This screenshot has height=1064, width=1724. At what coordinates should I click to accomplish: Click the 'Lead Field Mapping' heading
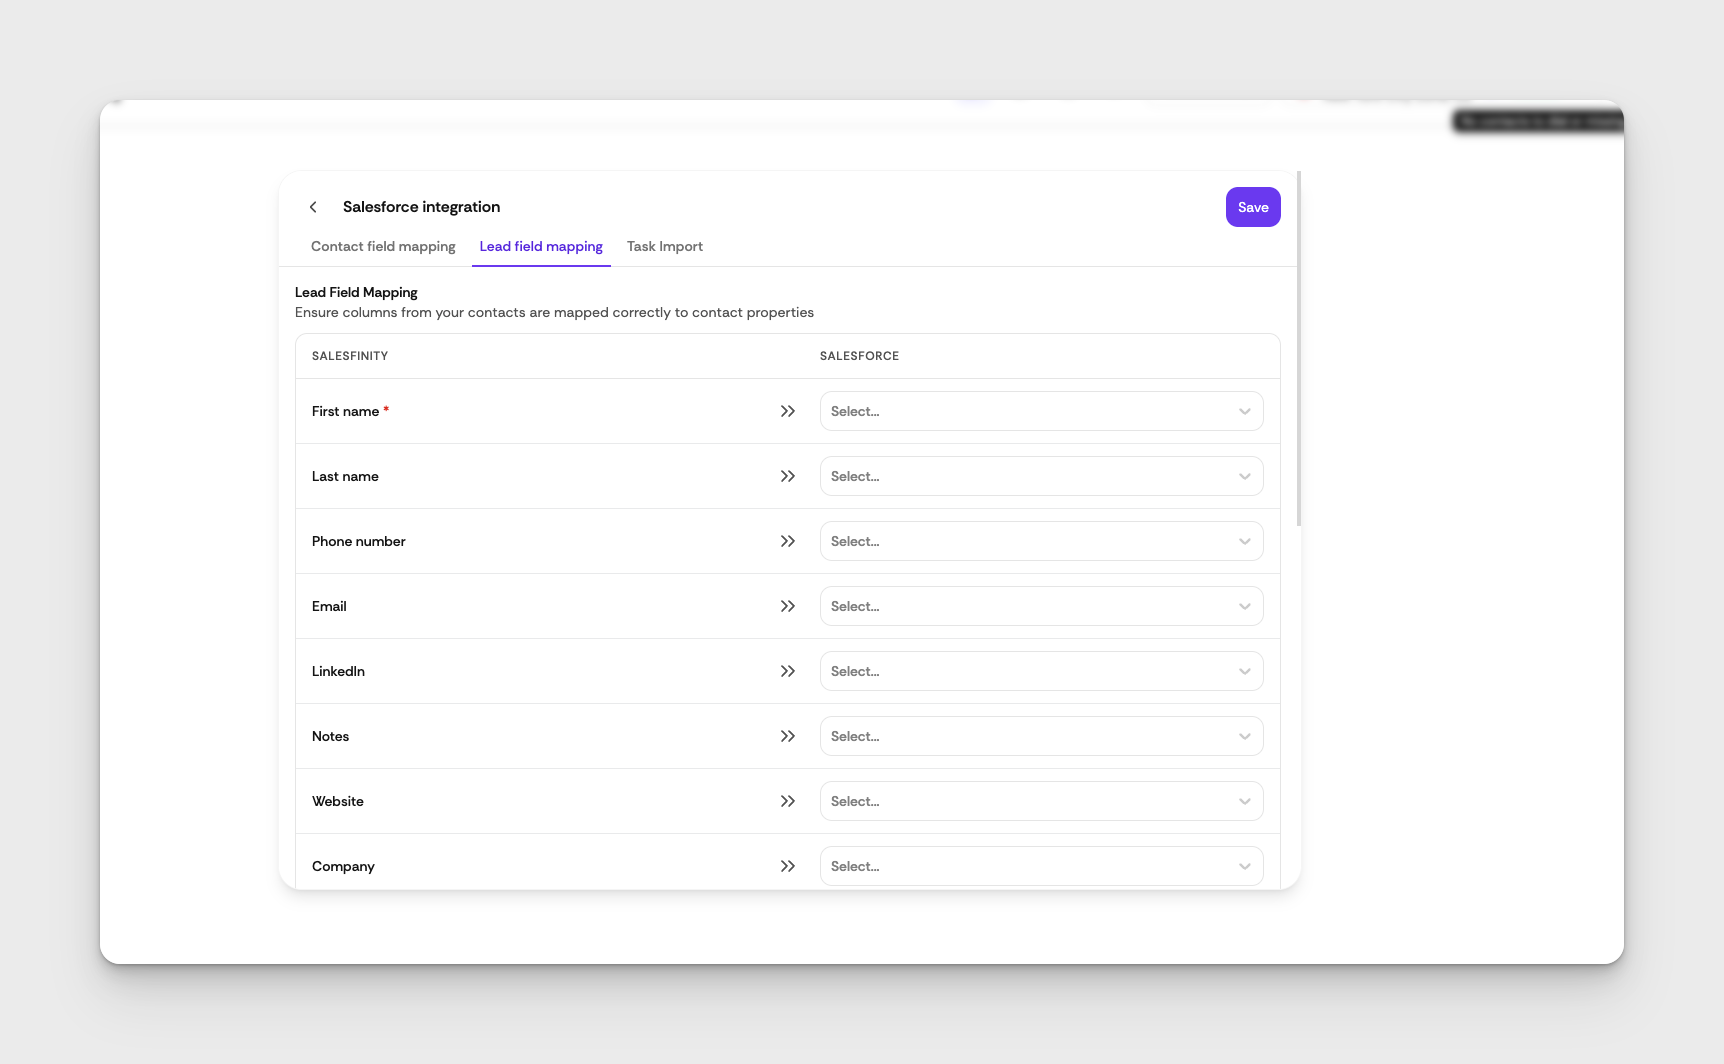click(x=356, y=292)
